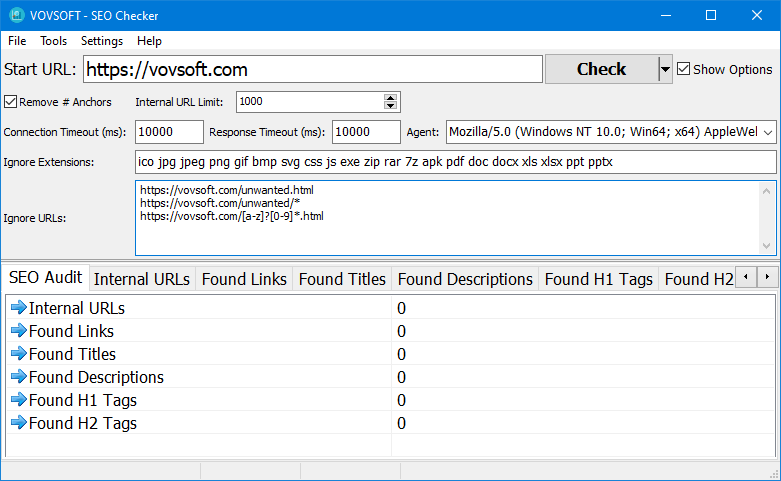Click the Start URL input field

tap(313, 69)
